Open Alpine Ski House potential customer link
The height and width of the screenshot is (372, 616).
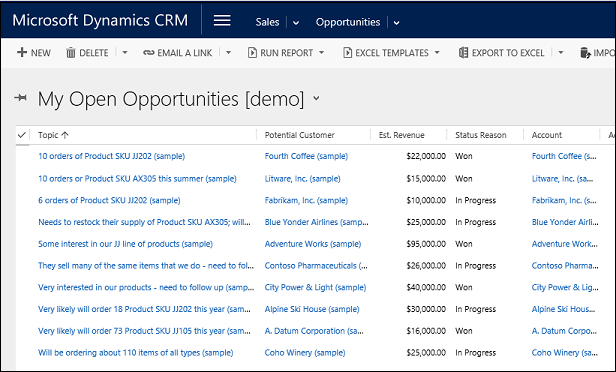[x=312, y=309]
